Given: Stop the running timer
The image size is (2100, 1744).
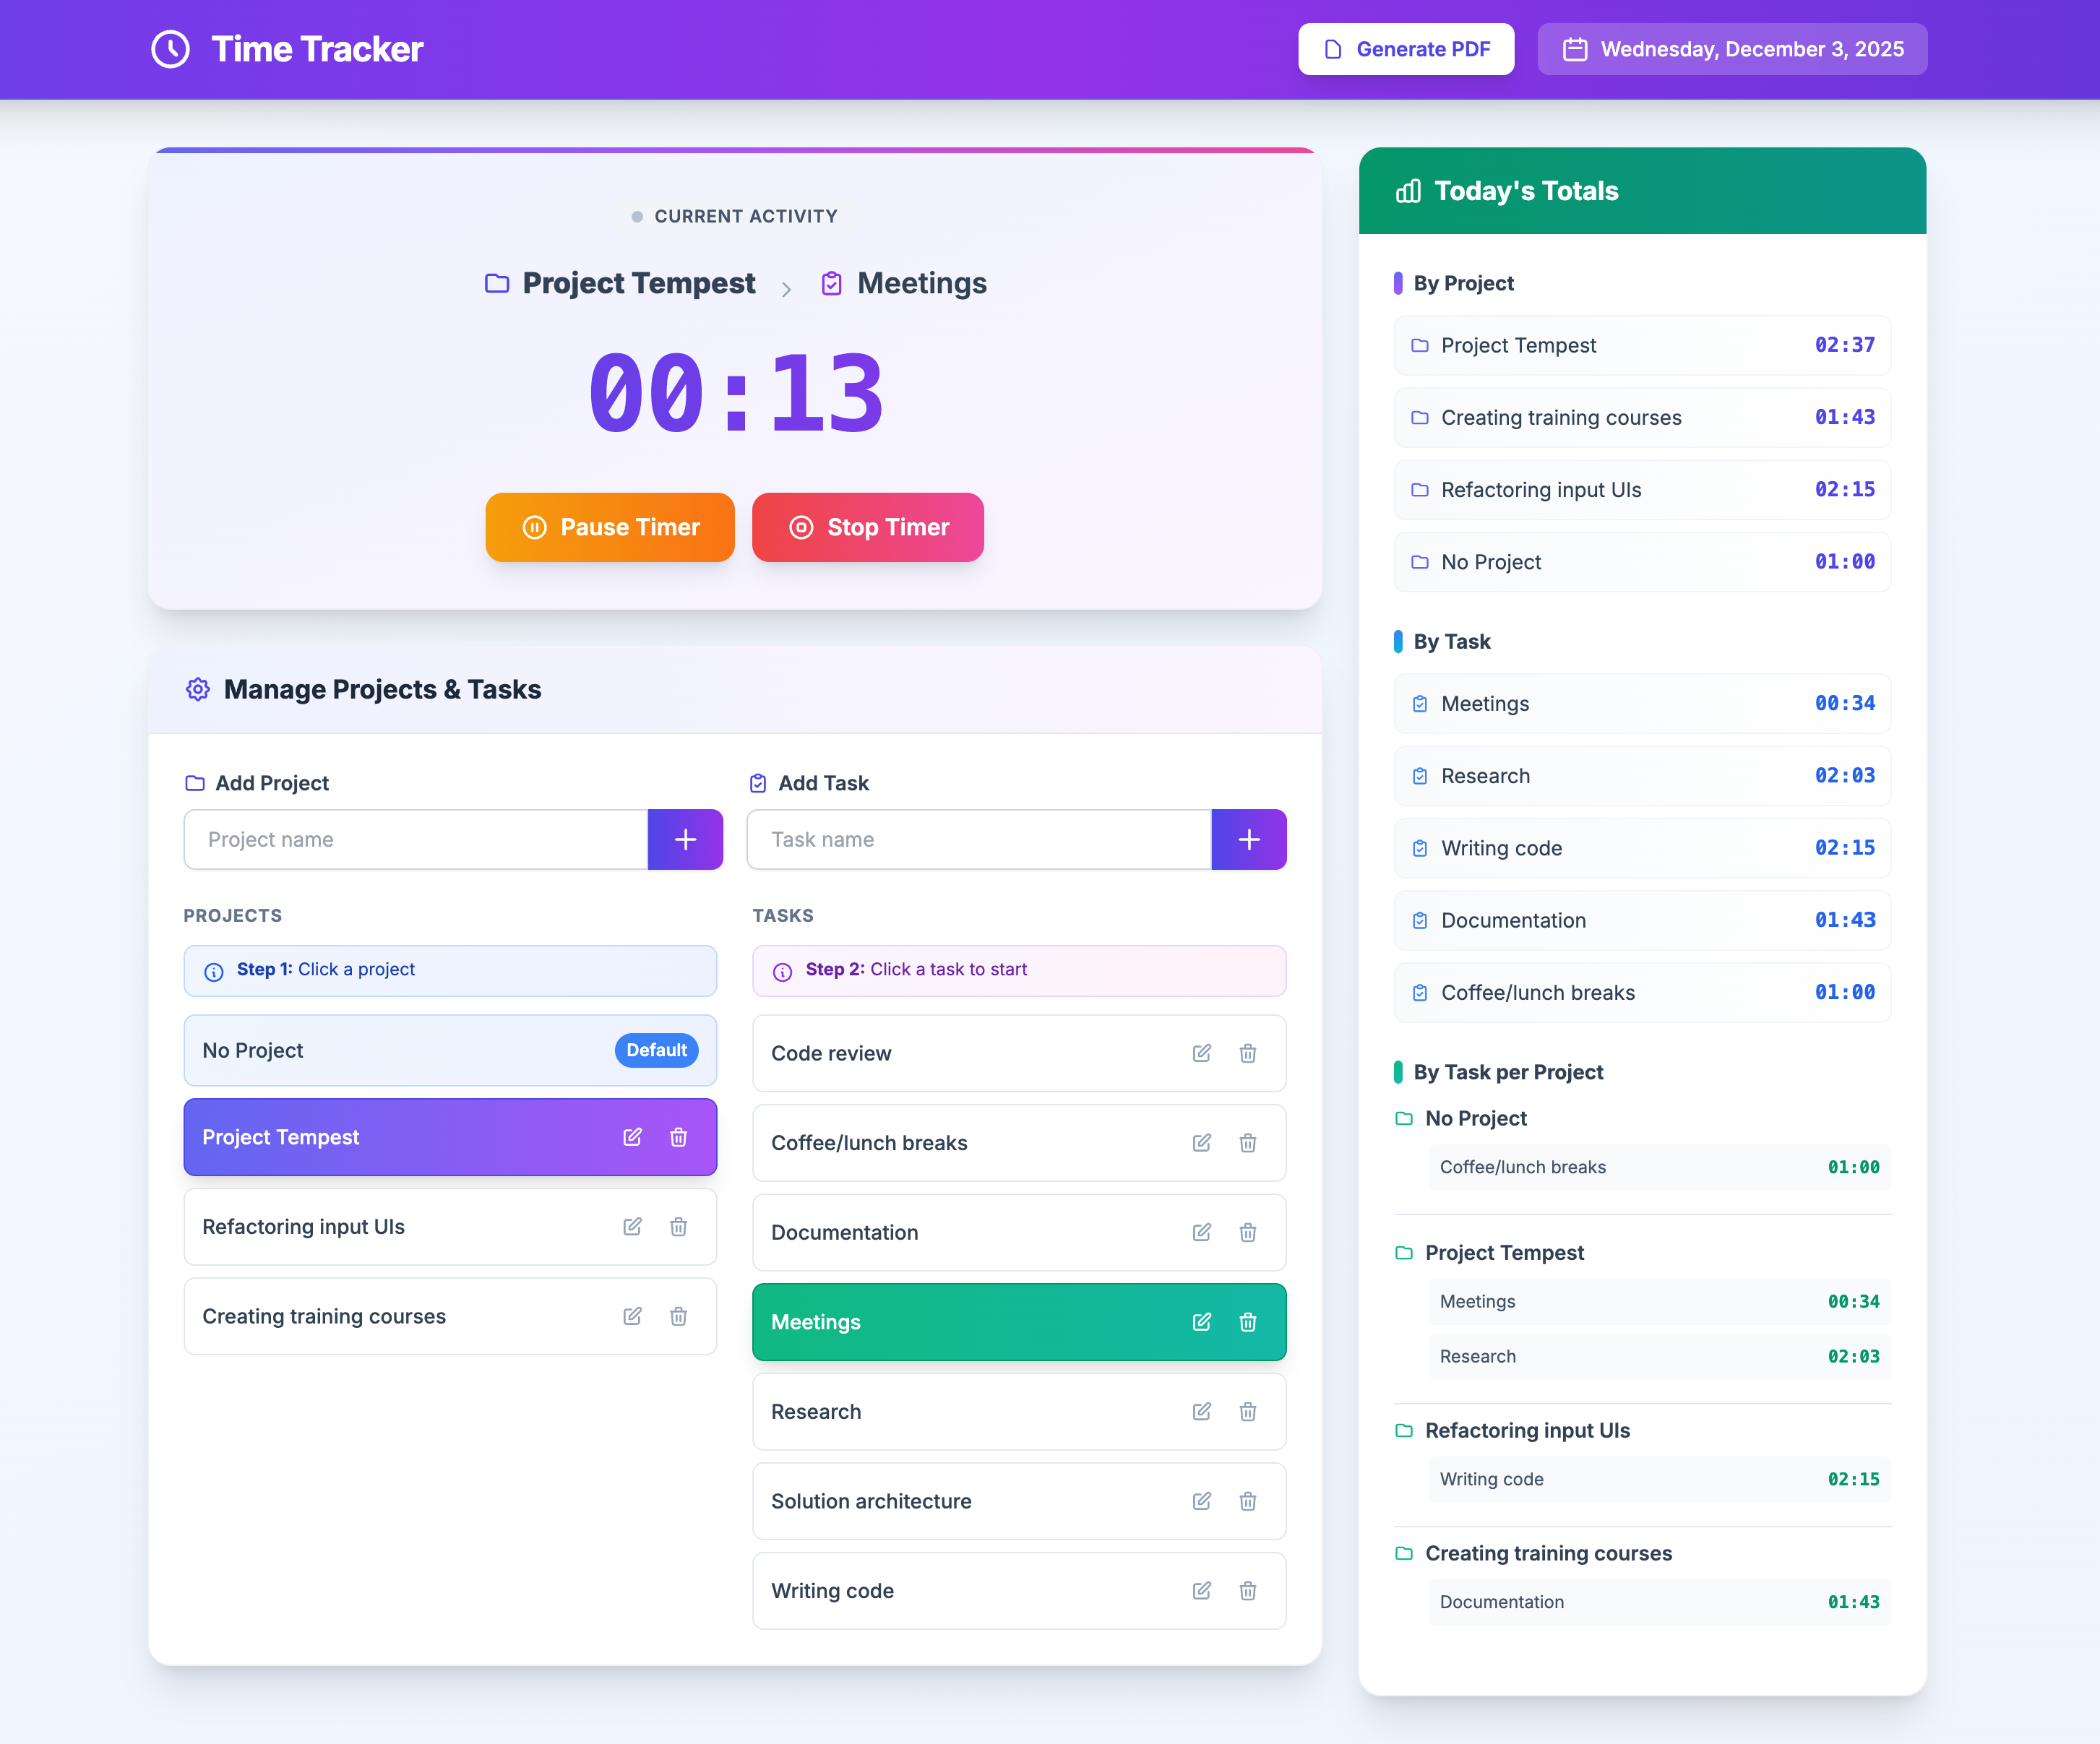Looking at the screenshot, I should [x=867, y=527].
